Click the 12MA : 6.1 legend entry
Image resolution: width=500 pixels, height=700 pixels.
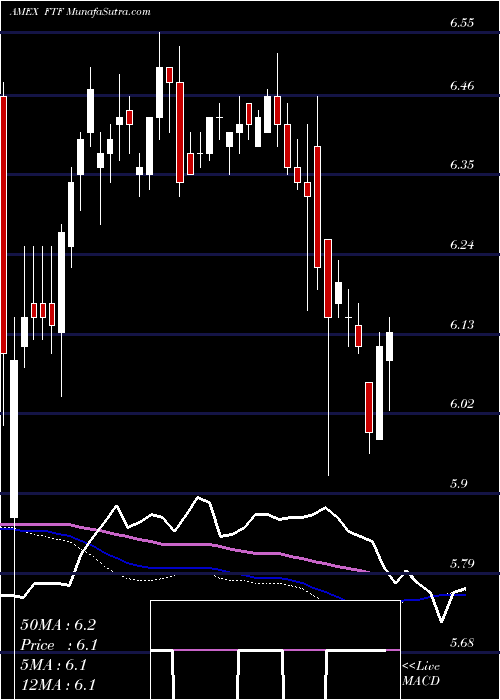pyautogui.click(x=58, y=685)
